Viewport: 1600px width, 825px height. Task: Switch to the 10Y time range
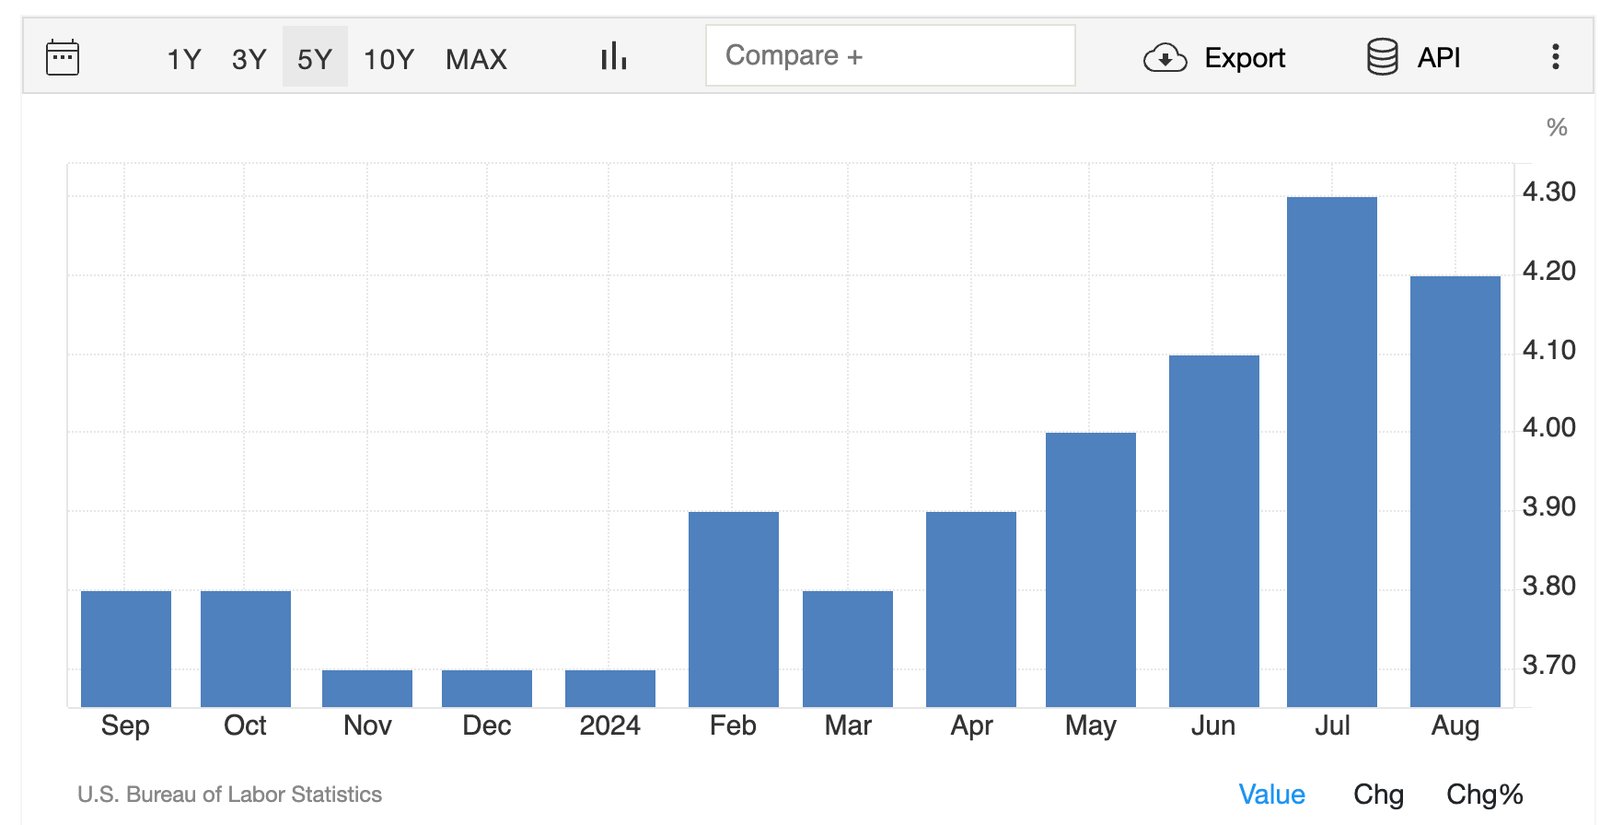(388, 59)
